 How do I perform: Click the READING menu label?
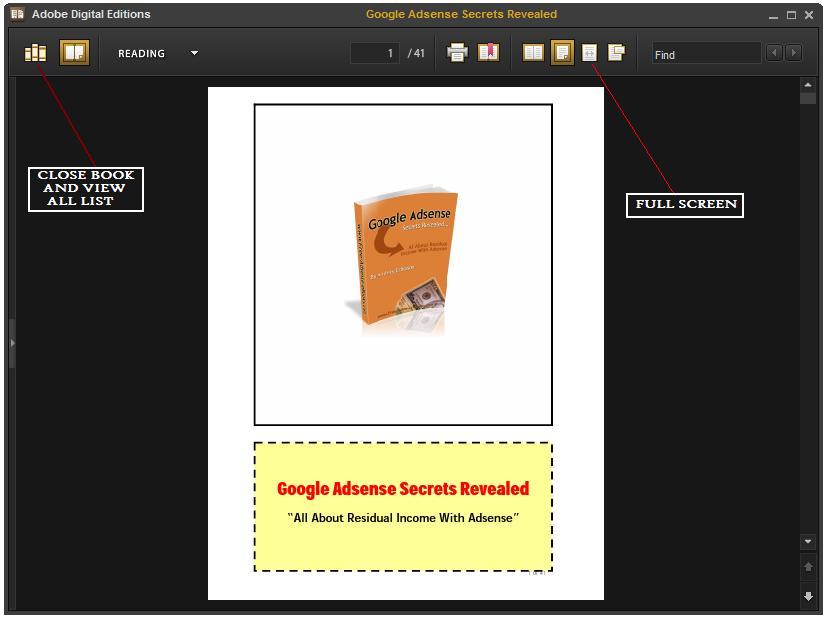point(141,53)
